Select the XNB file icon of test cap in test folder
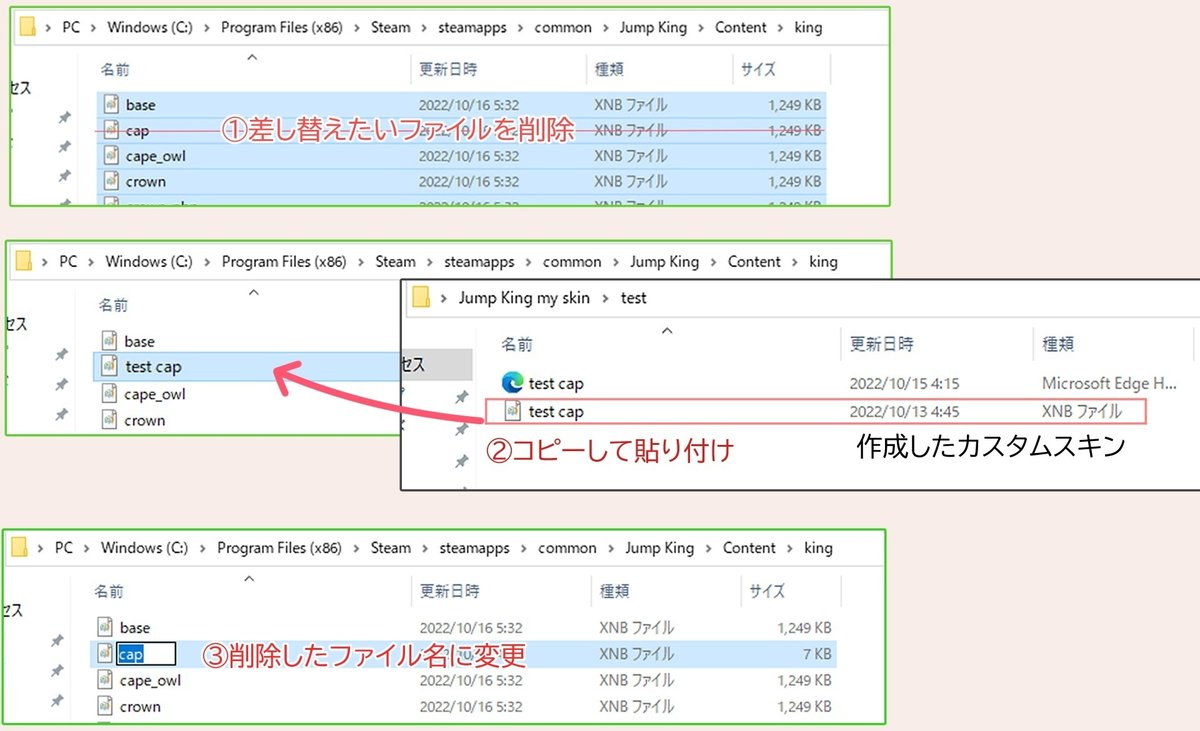 click(513, 410)
